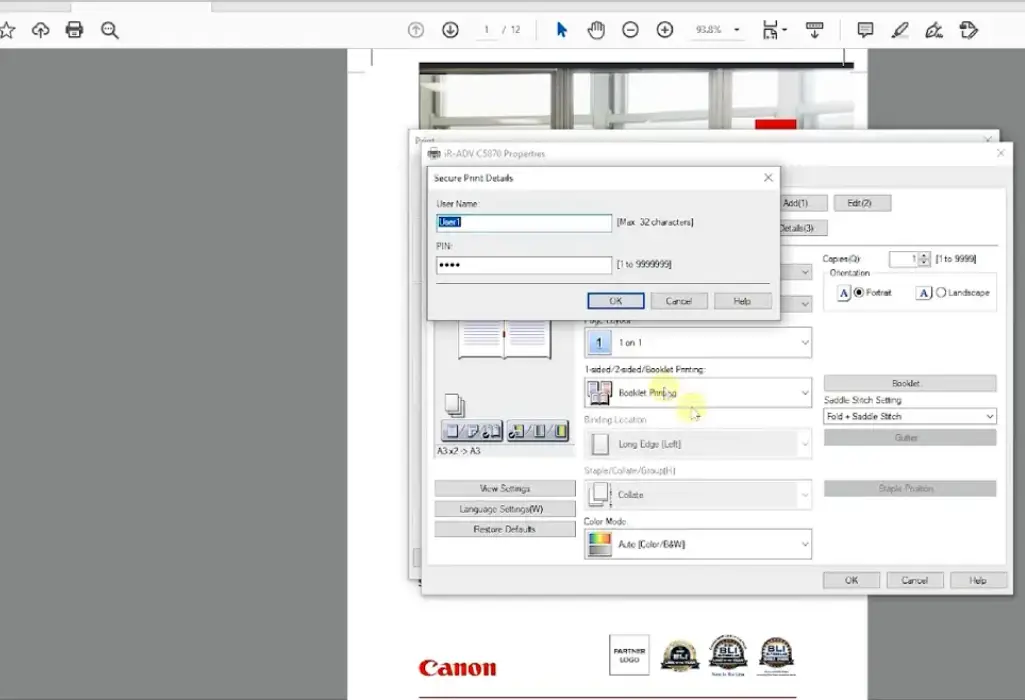Select the Portrait orientation radio button

857,292
